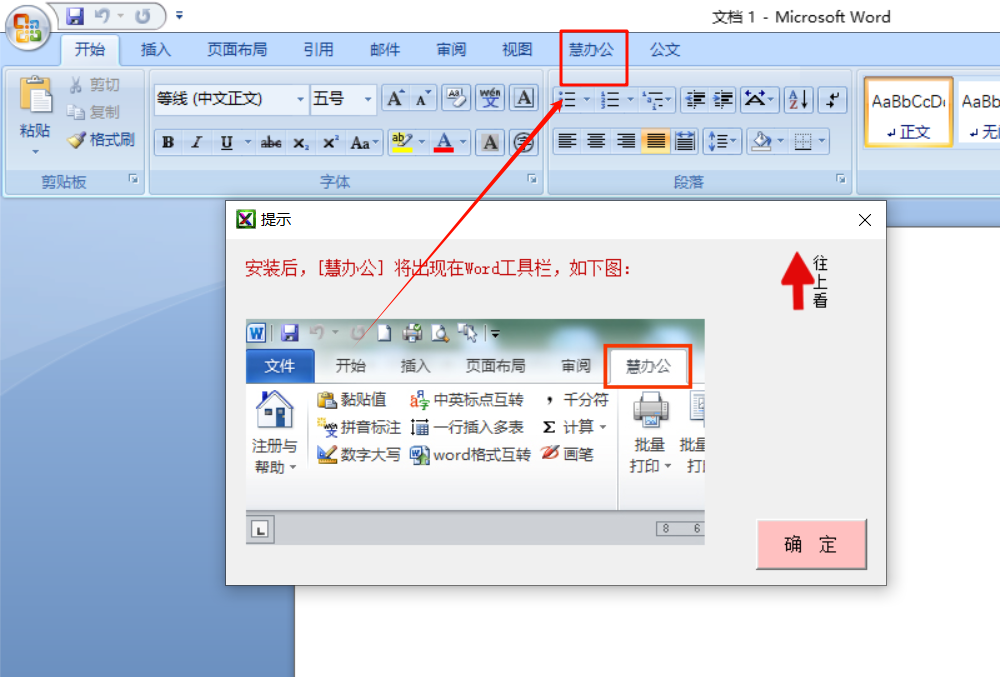1000x677 pixels.
Task: Switch to the 慧办公 ribbon tab
Action: (x=591, y=49)
